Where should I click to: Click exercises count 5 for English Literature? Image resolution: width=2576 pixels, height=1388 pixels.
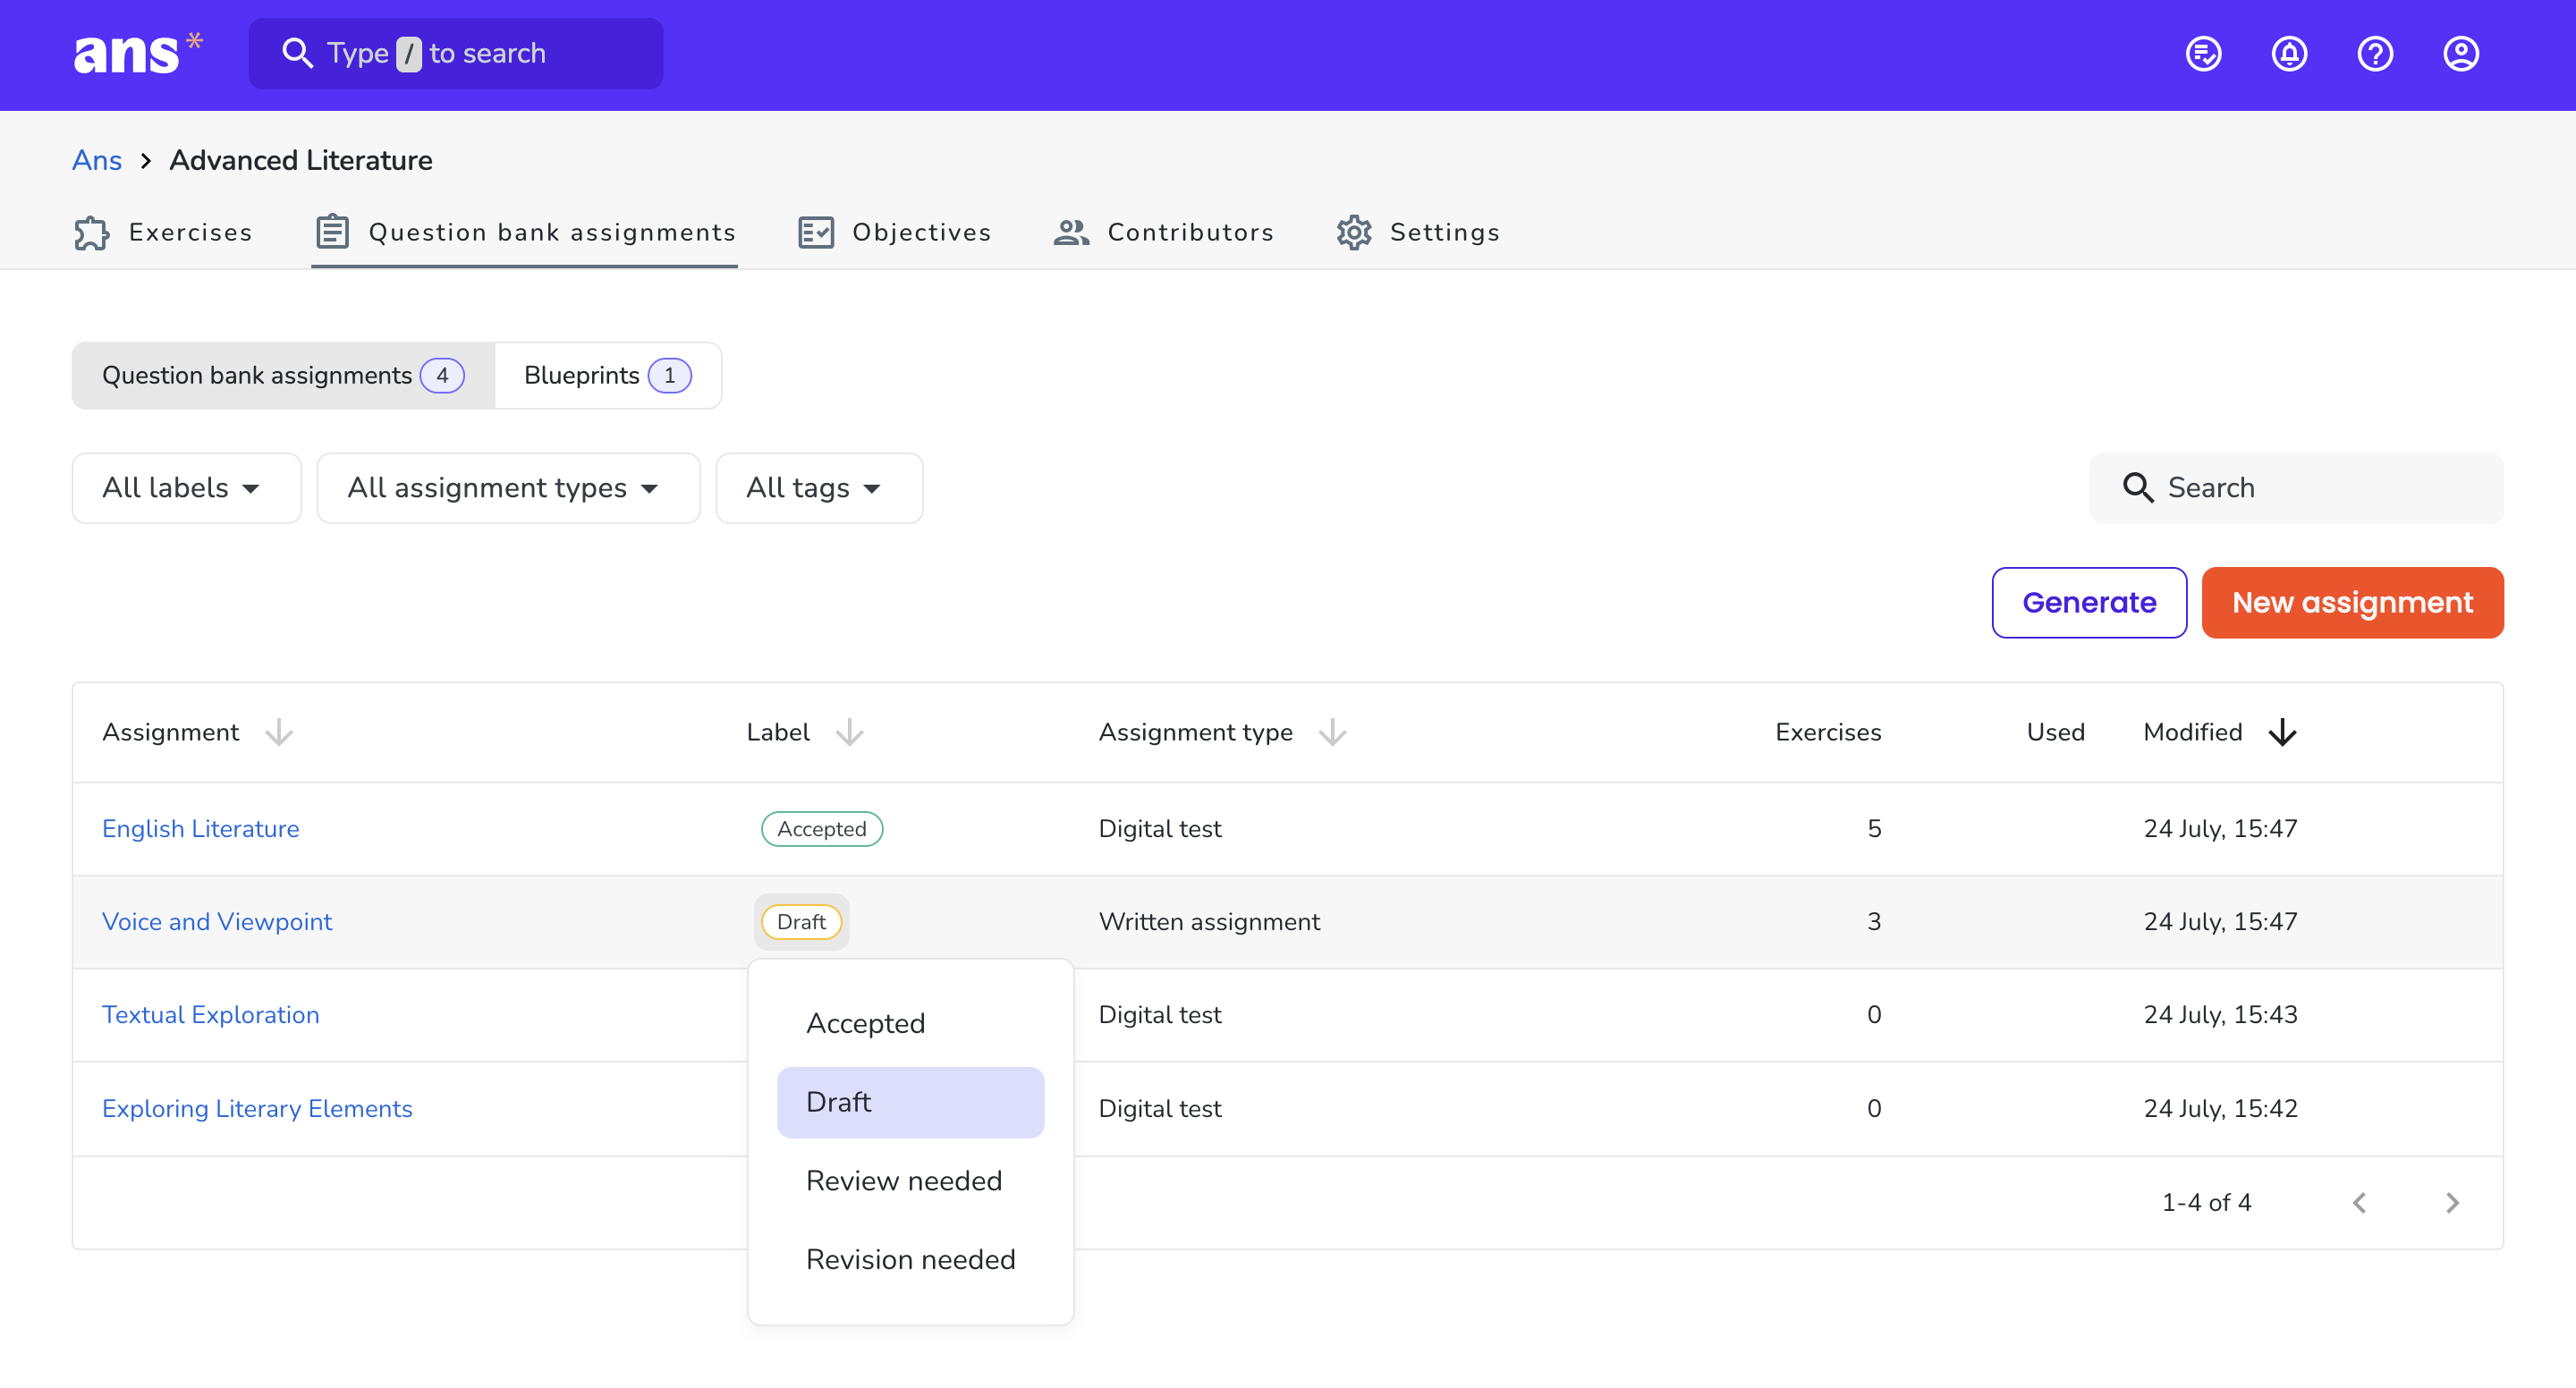[x=1874, y=828]
